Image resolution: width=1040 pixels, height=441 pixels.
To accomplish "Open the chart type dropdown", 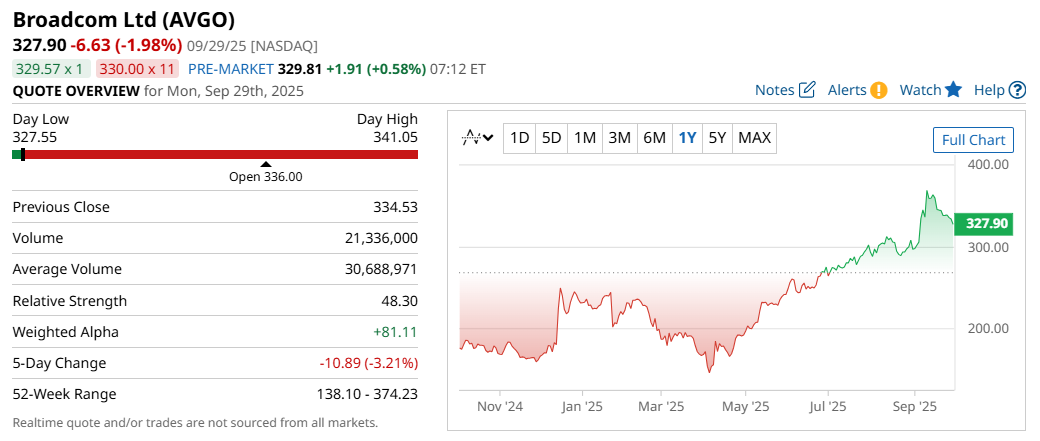I will point(477,138).
